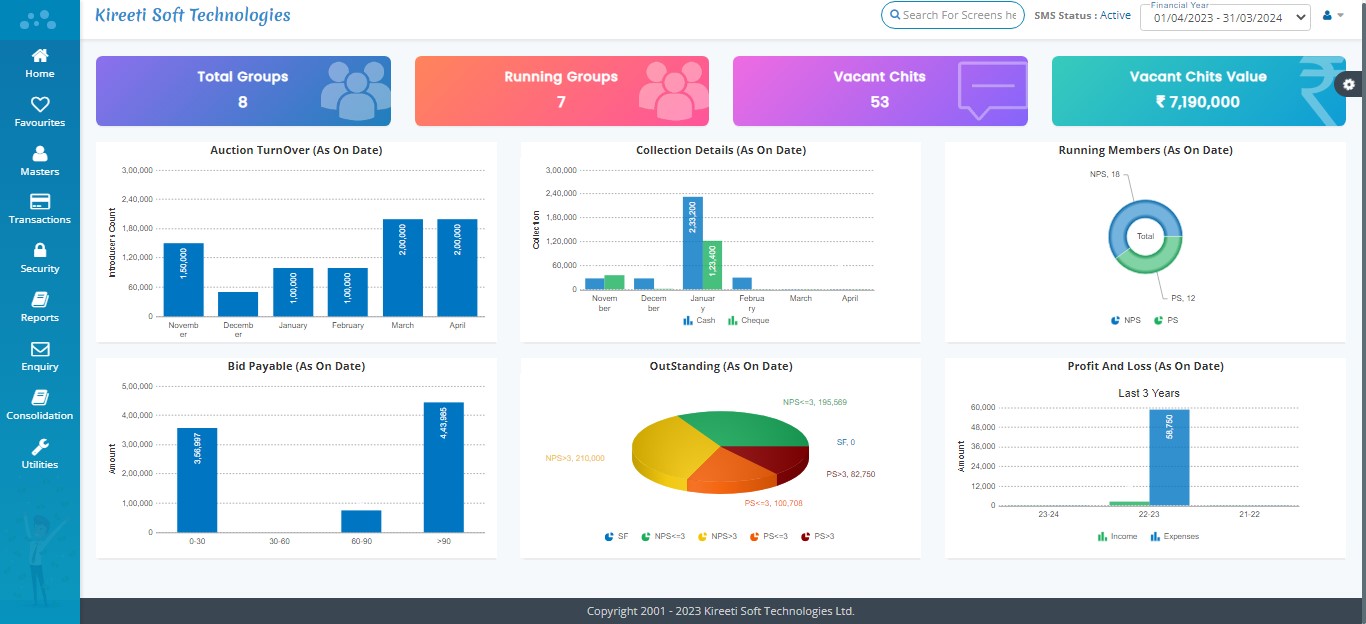Click the Search For Screens field
Viewport: 1366px width, 624px height.
coord(957,15)
